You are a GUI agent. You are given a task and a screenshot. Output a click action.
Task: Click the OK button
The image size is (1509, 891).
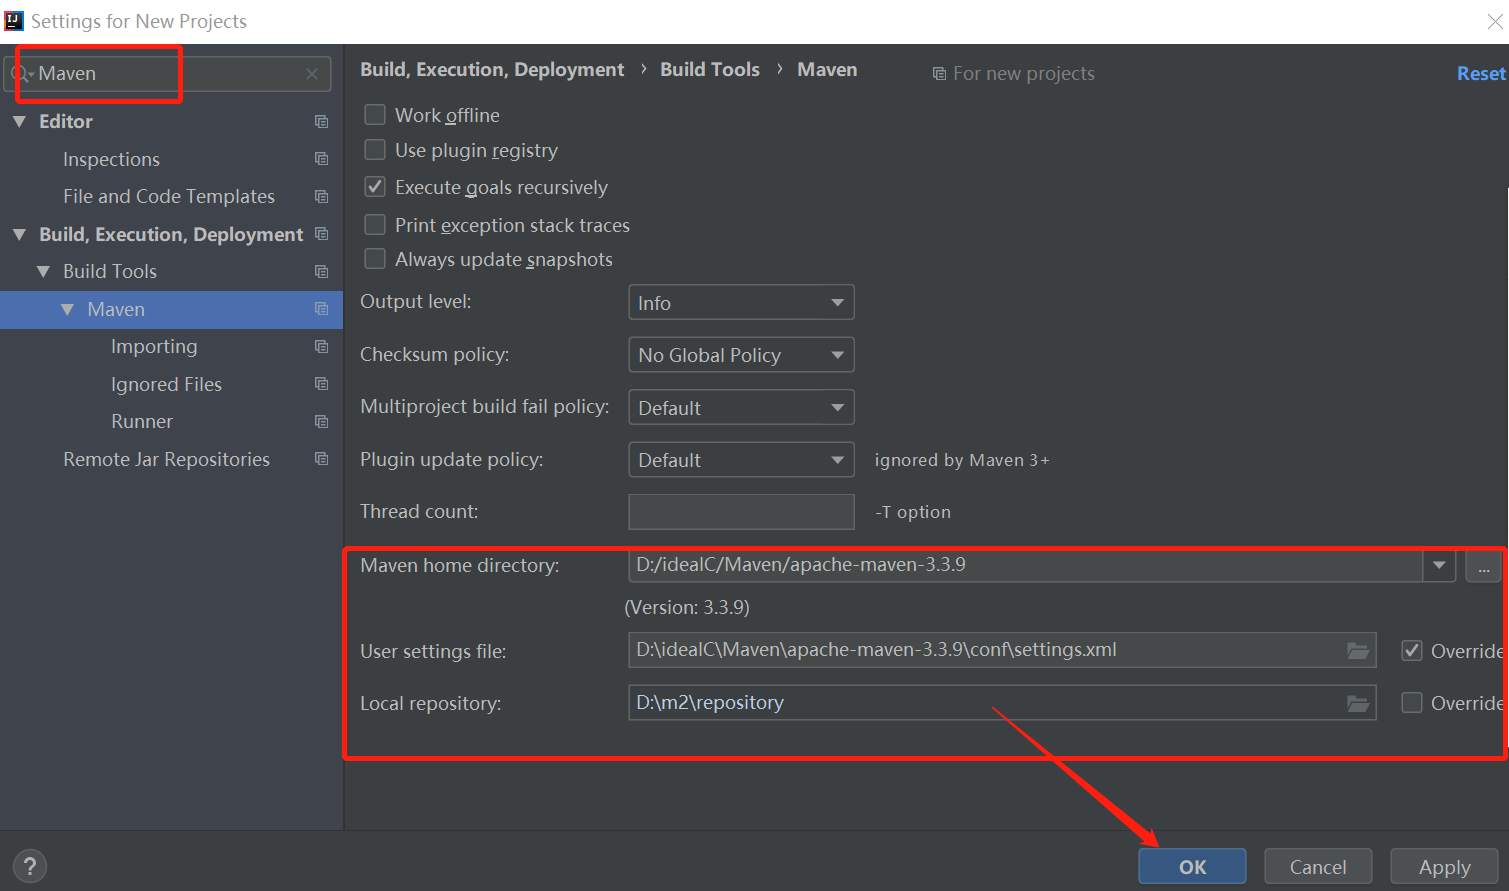(x=1192, y=867)
